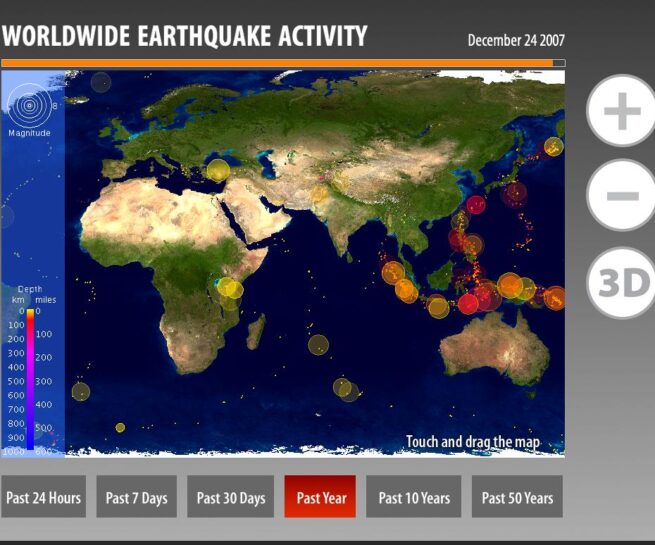Viewport: 655px width, 545px height.
Task: Click the Touch and drag the map text
Action: click(472, 442)
